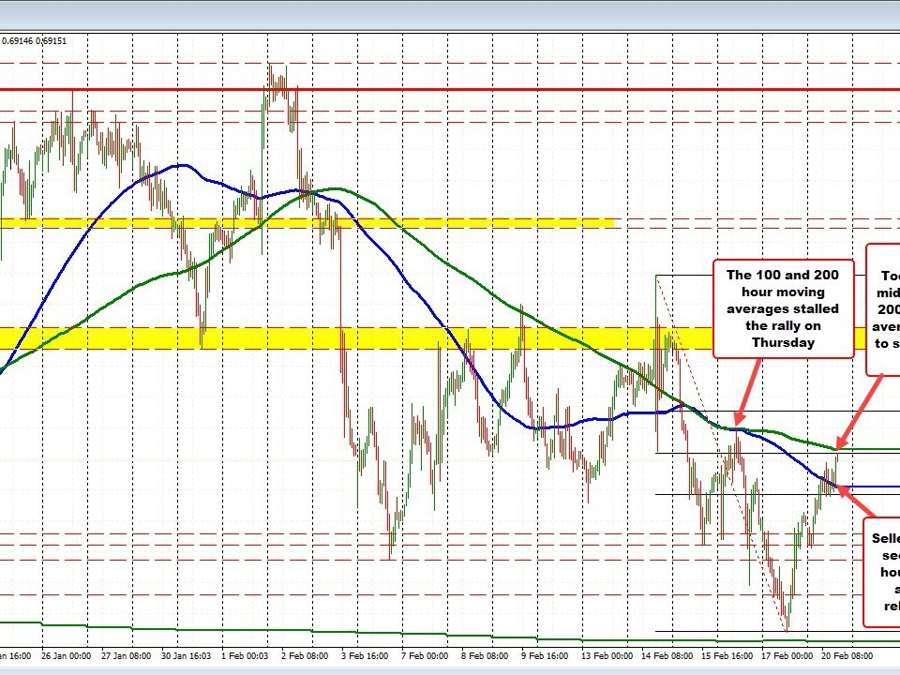The image size is (900, 675).
Task: Select the red arrowhead pointing at the blue average
Action: pos(841,487)
